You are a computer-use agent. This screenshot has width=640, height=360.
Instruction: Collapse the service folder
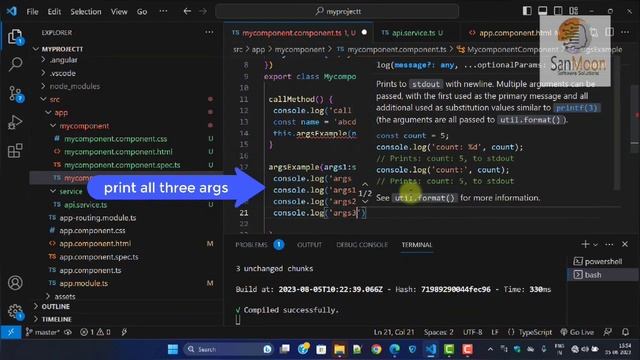pyautogui.click(x=71, y=191)
